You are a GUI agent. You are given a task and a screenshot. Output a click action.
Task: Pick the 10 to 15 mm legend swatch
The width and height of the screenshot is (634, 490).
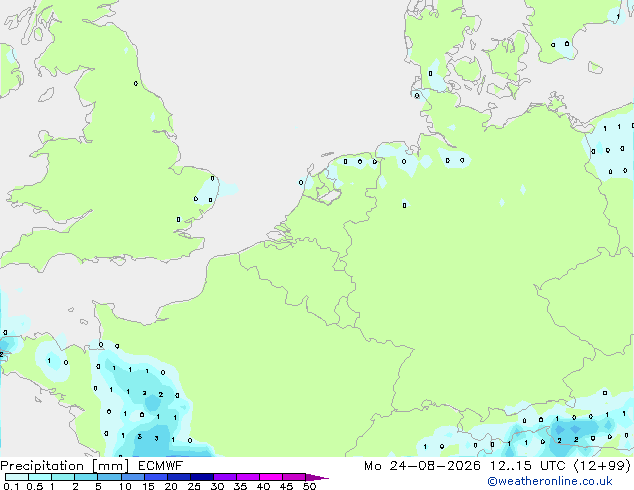click(x=132, y=477)
